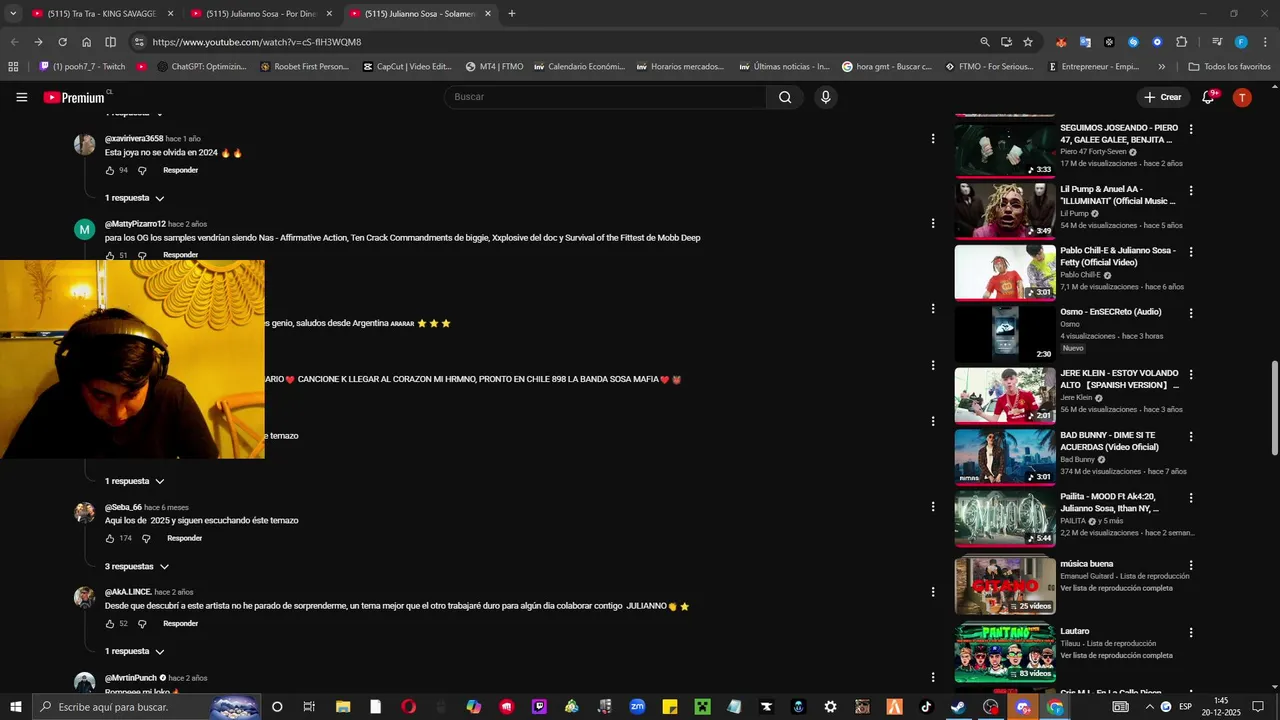Start voice search with the microphone
This screenshot has width=1280, height=720.
825,97
